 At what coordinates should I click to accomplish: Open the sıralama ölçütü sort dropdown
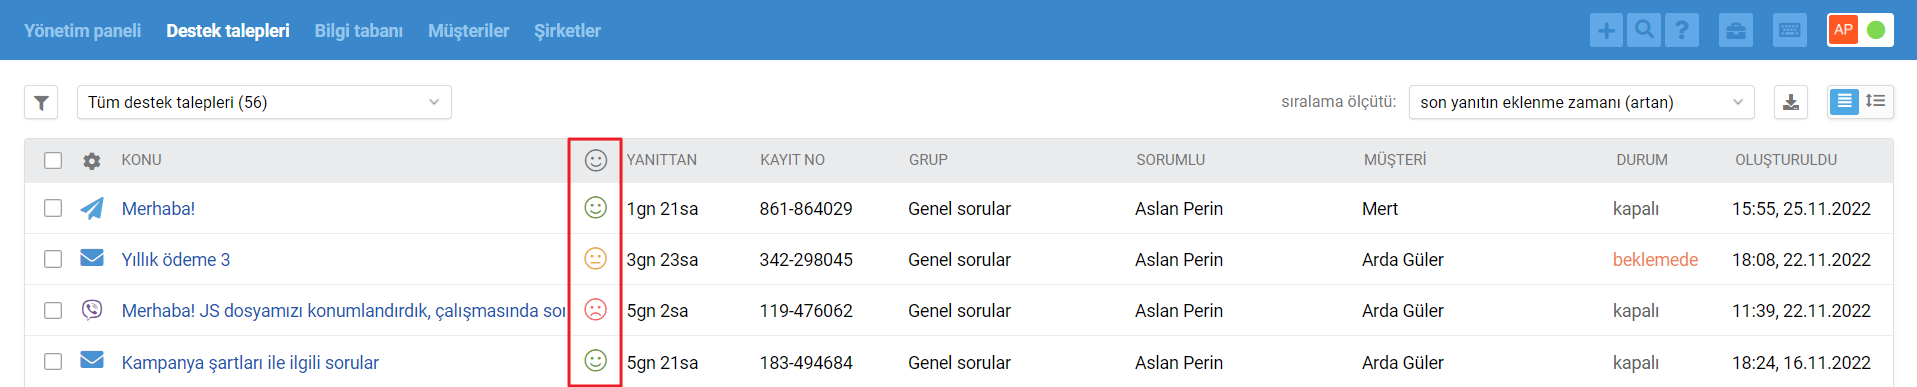[1581, 102]
